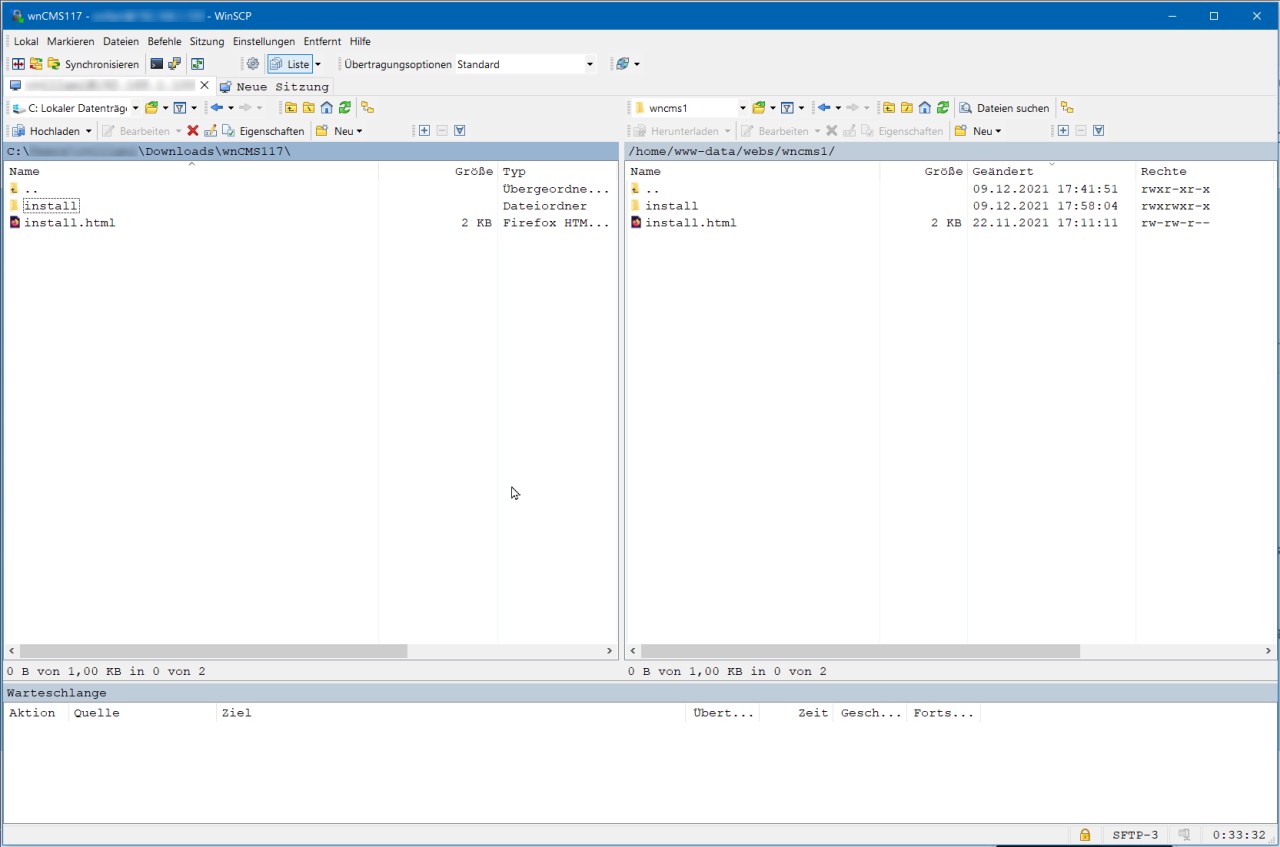Click the Dateien suchen button
The width and height of the screenshot is (1280, 847).
tap(1004, 108)
